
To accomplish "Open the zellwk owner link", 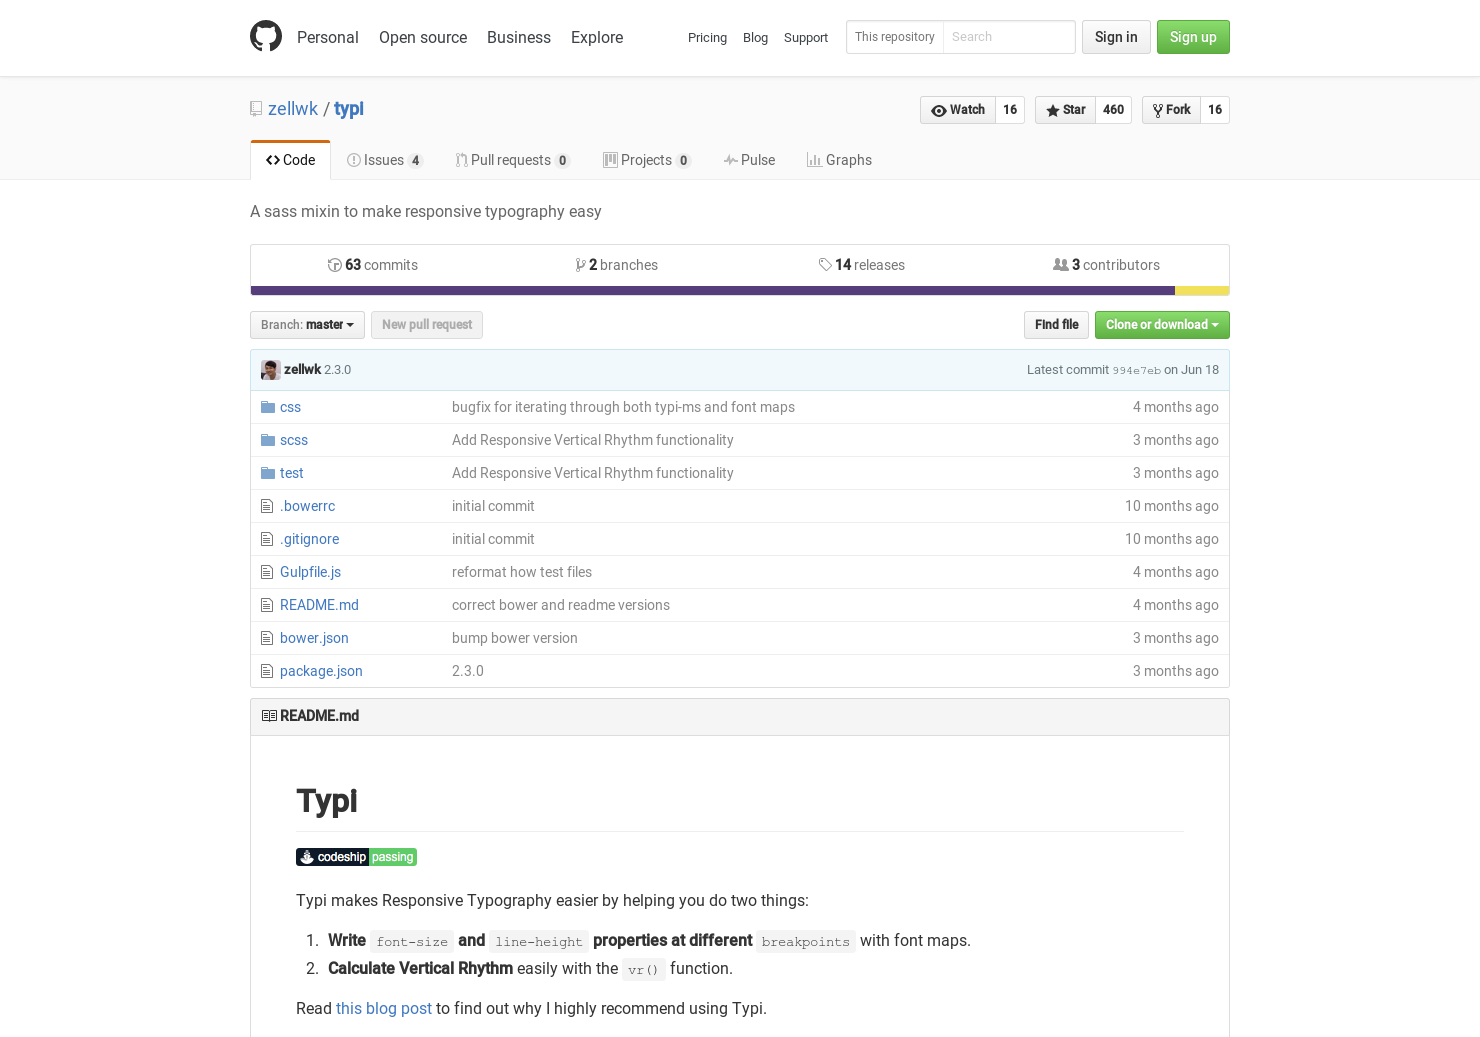I will pyautogui.click(x=293, y=109).
